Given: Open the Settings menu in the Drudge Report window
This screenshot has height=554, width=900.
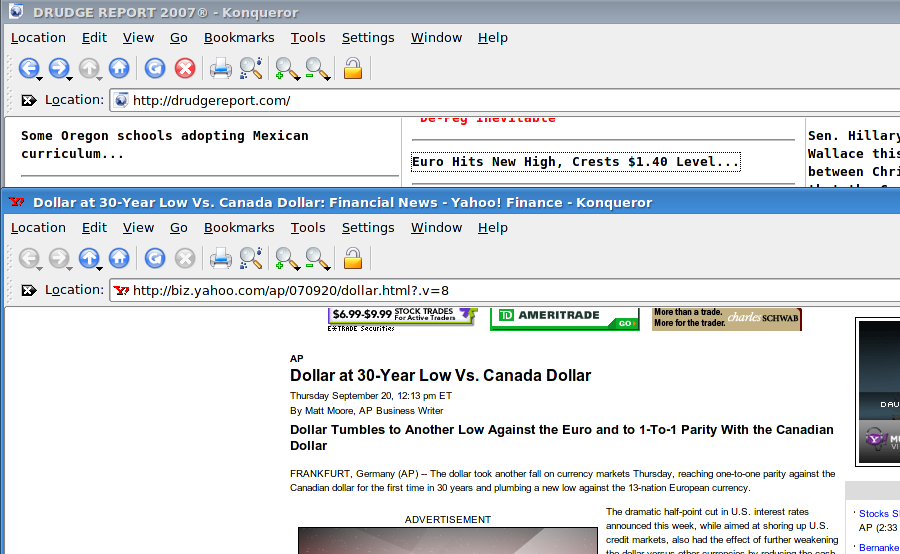Looking at the screenshot, I should pyautogui.click(x=368, y=38).
